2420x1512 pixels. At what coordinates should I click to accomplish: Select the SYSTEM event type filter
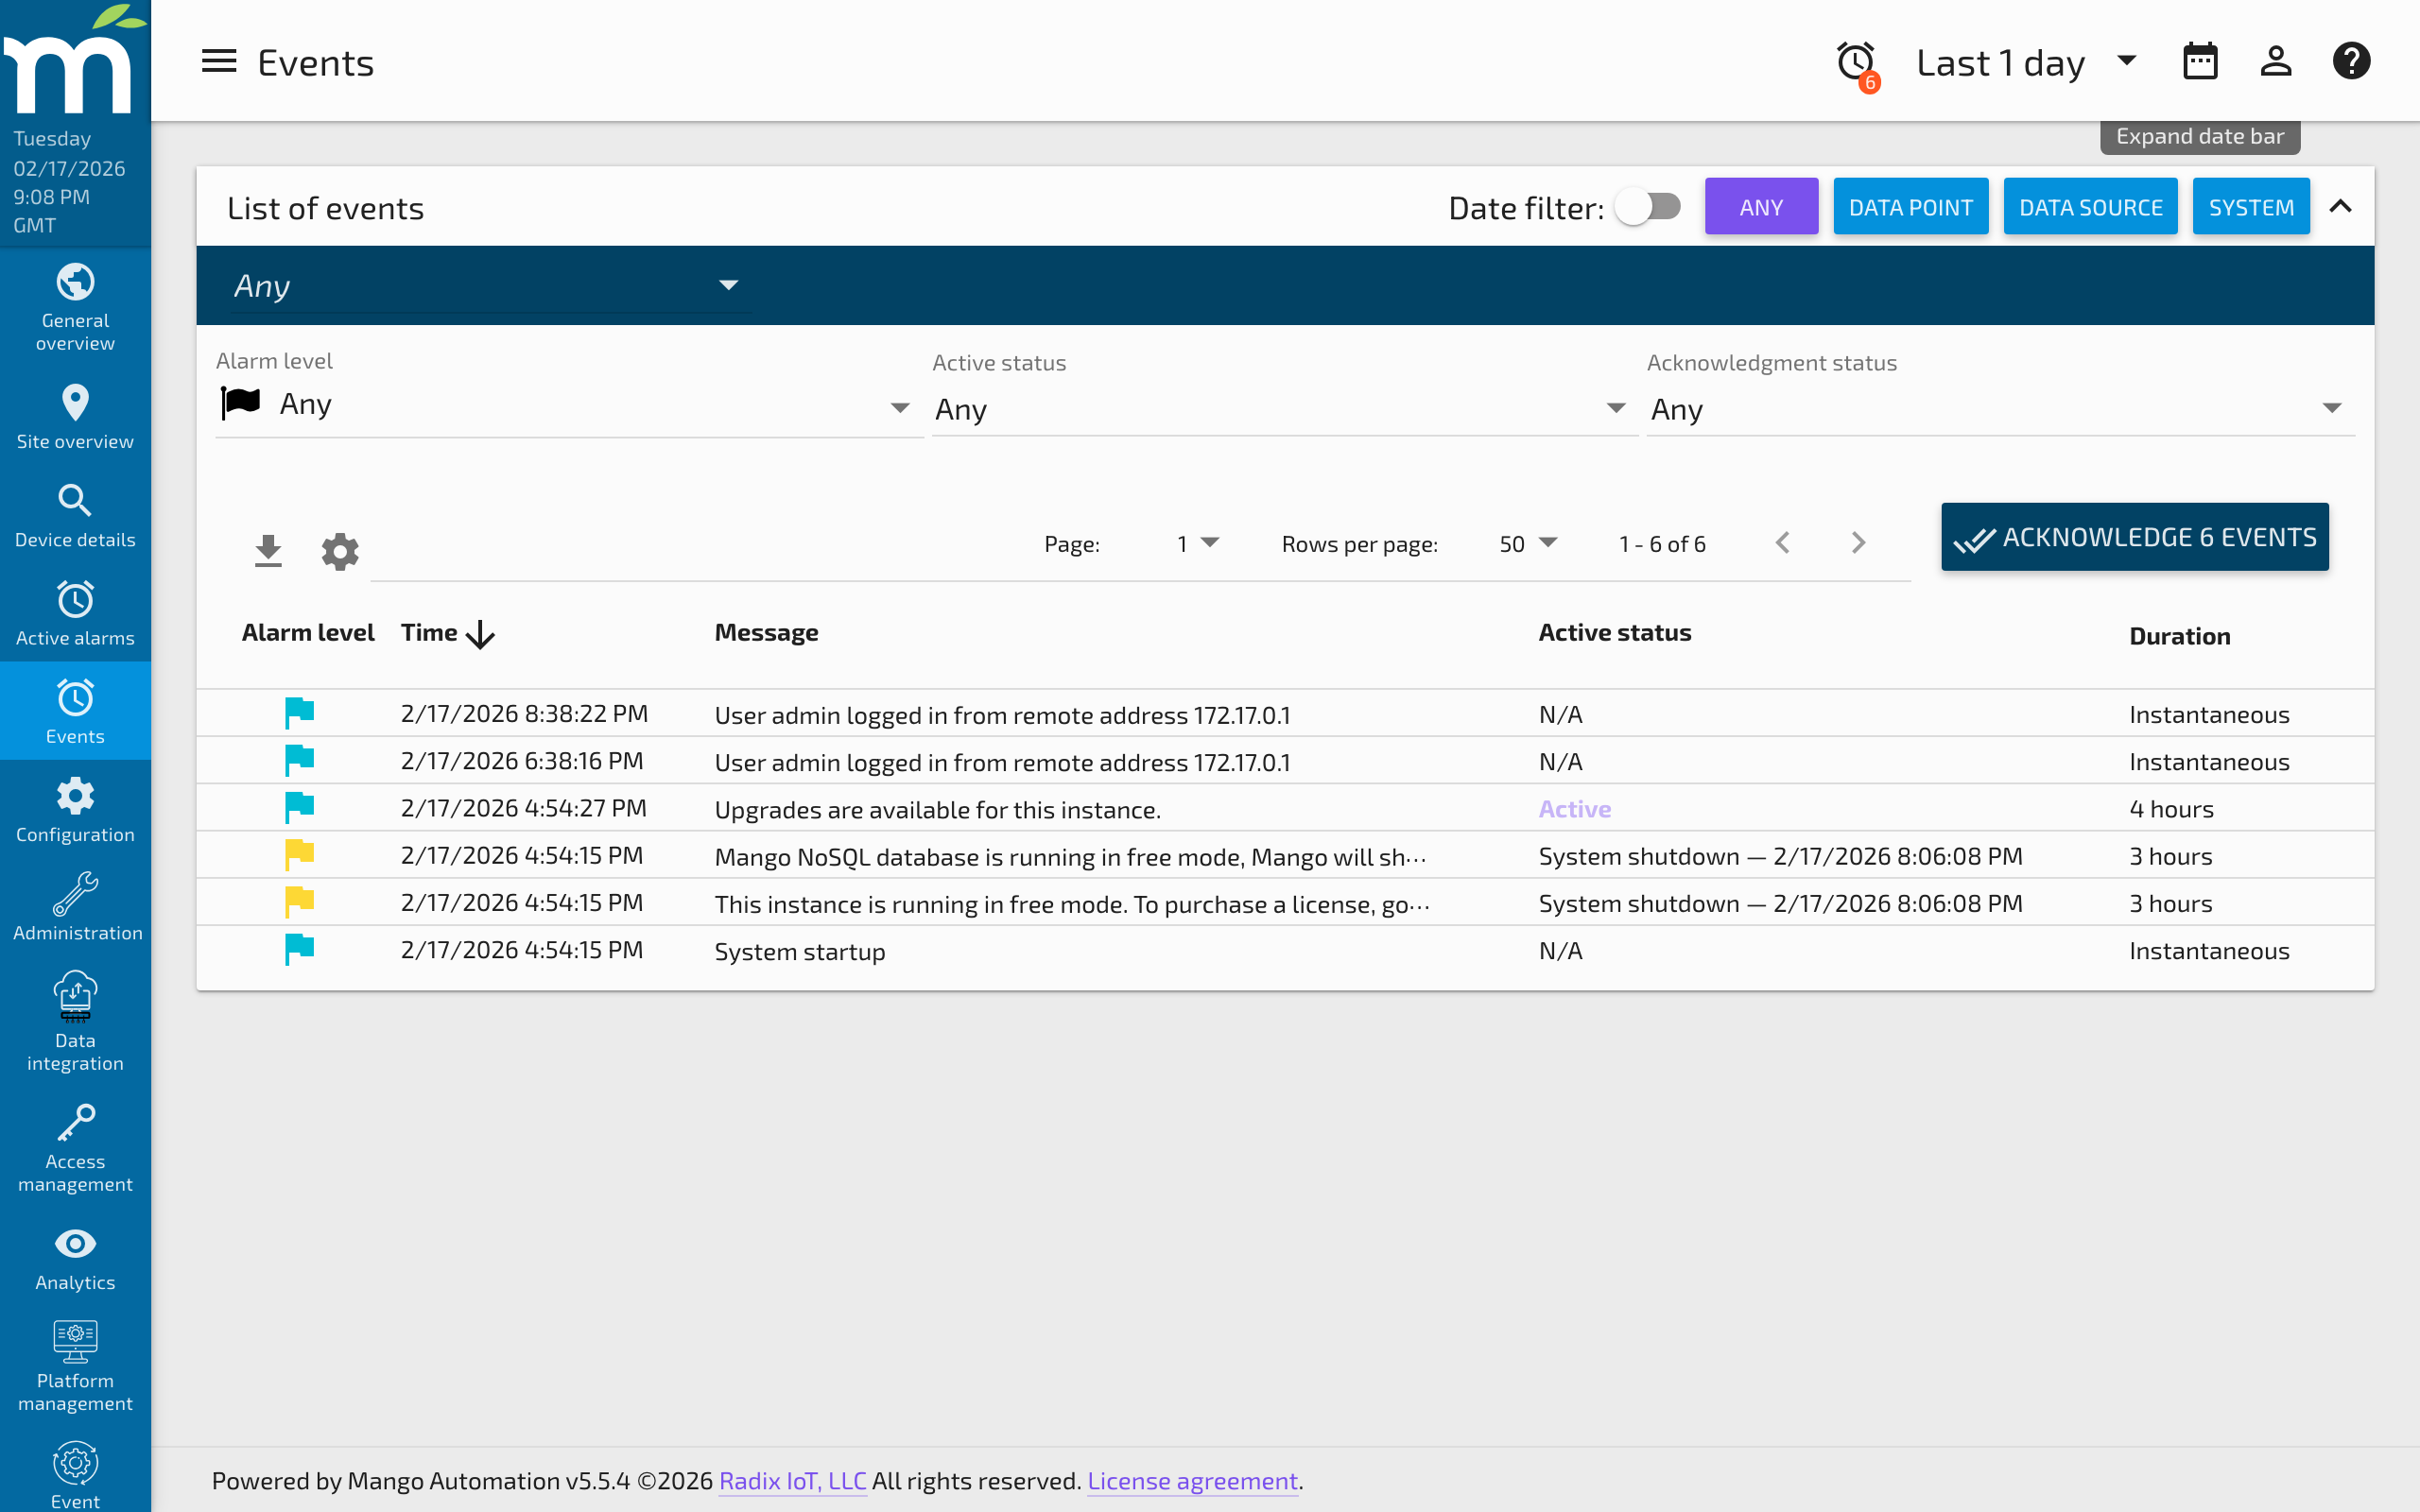2251,206
